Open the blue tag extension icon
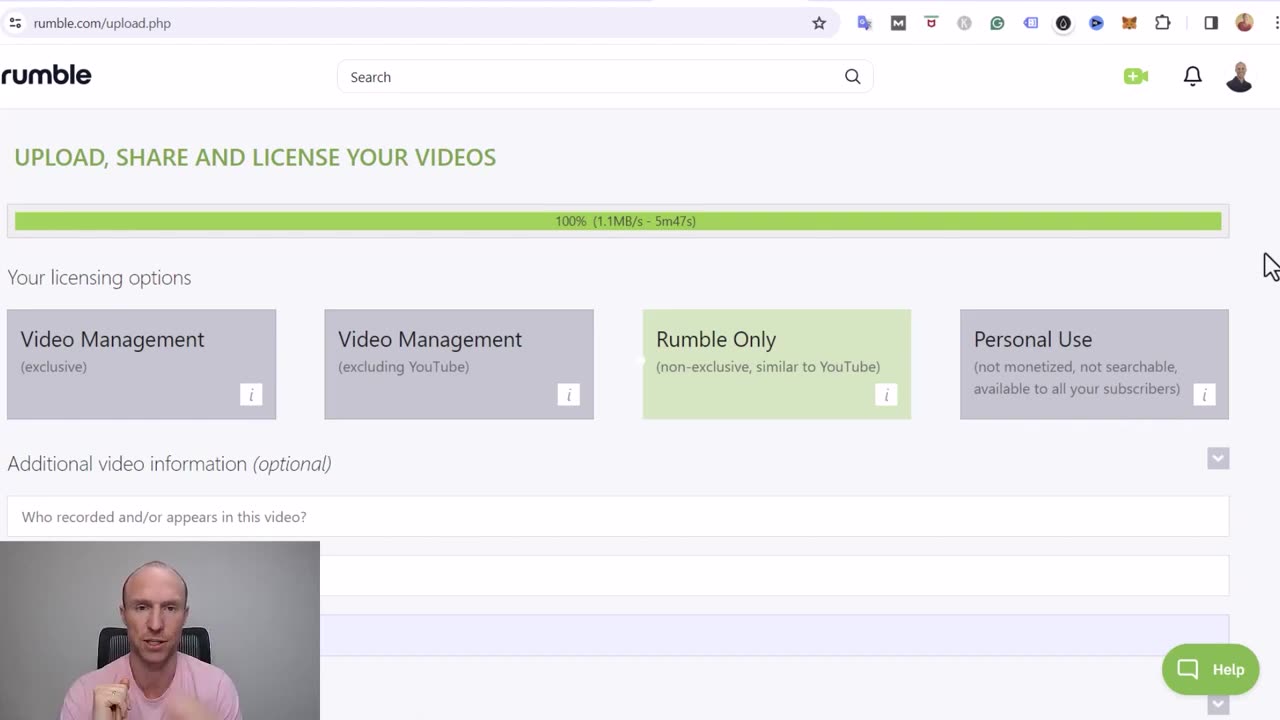The height and width of the screenshot is (720, 1280). [1031, 23]
